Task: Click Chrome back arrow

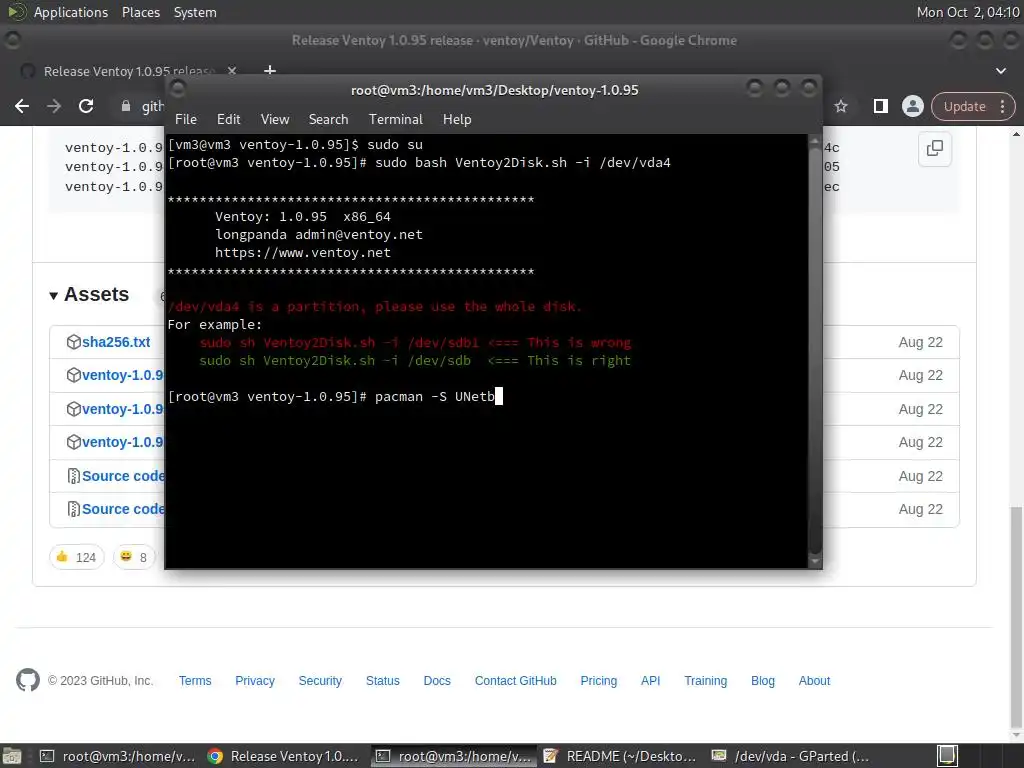Action: (x=22, y=106)
